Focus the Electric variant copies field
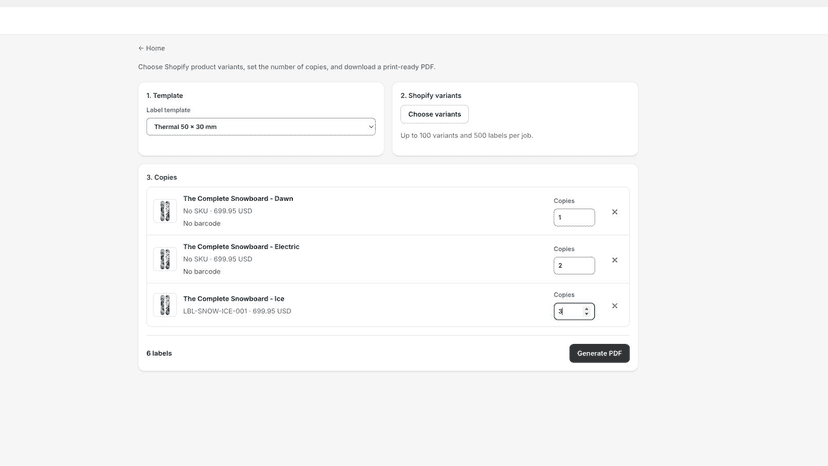Screen dimensions: 828x466 click(574, 265)
